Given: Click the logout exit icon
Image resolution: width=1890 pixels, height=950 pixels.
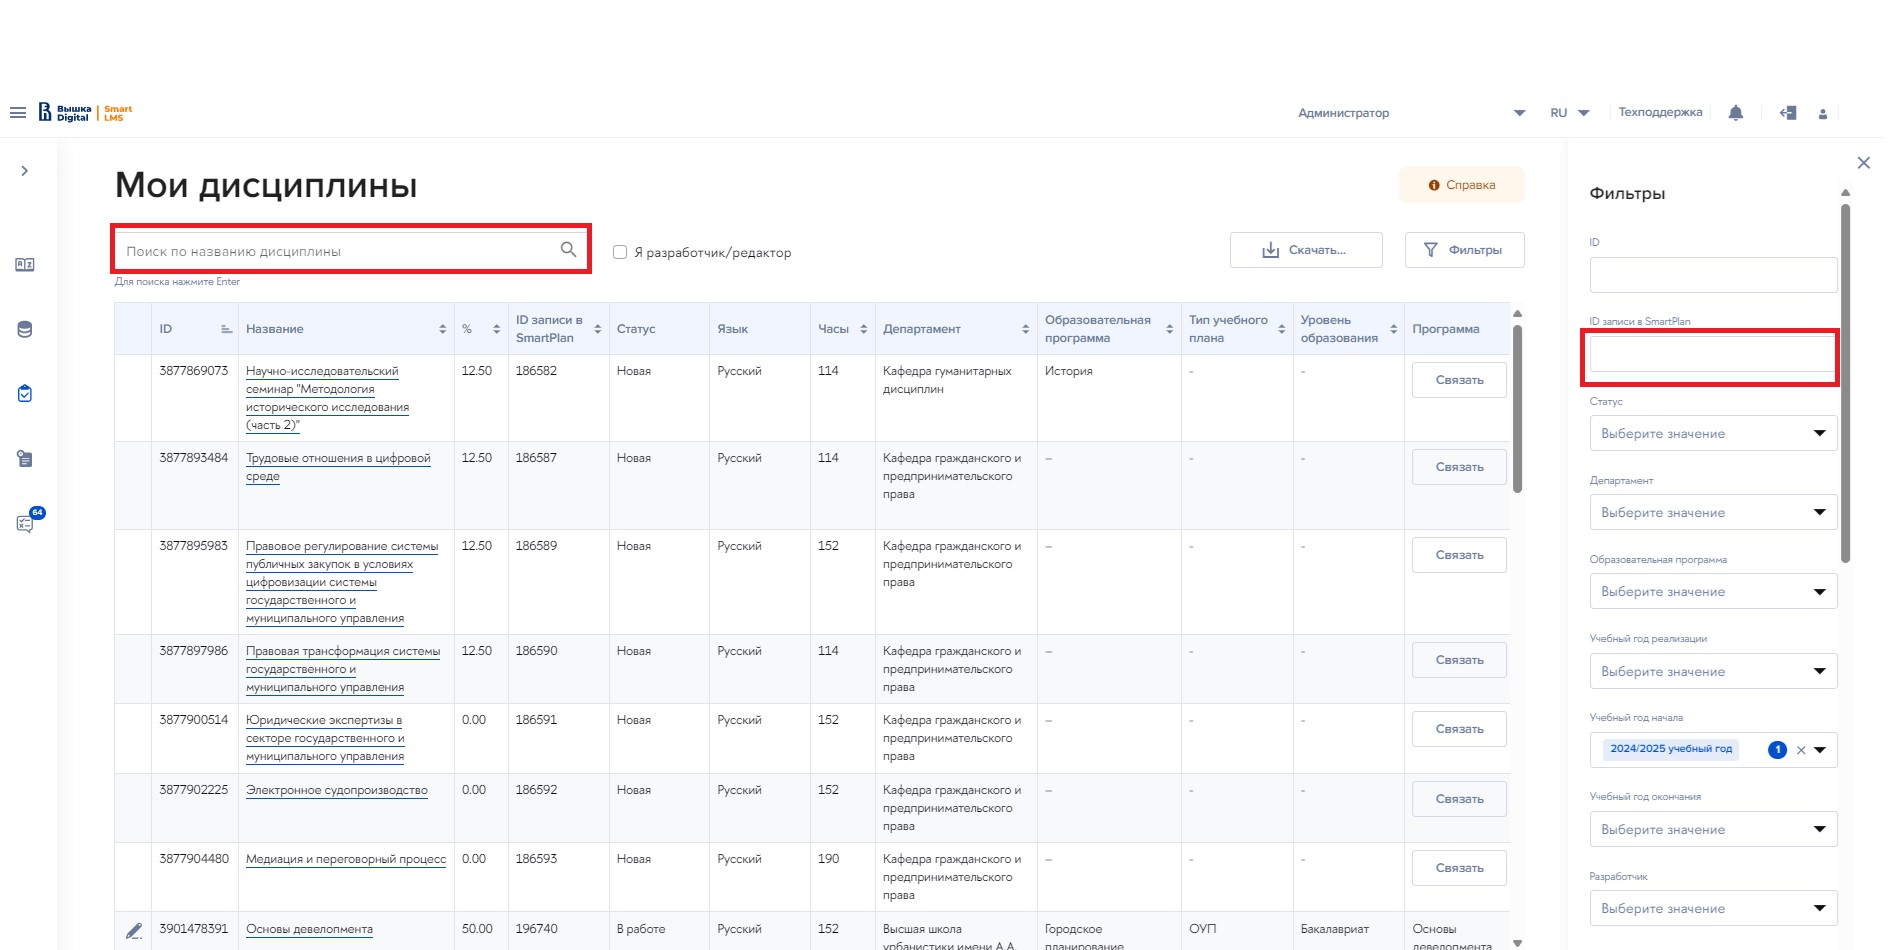Looking at the screenshot, I should pos(1788,113).
